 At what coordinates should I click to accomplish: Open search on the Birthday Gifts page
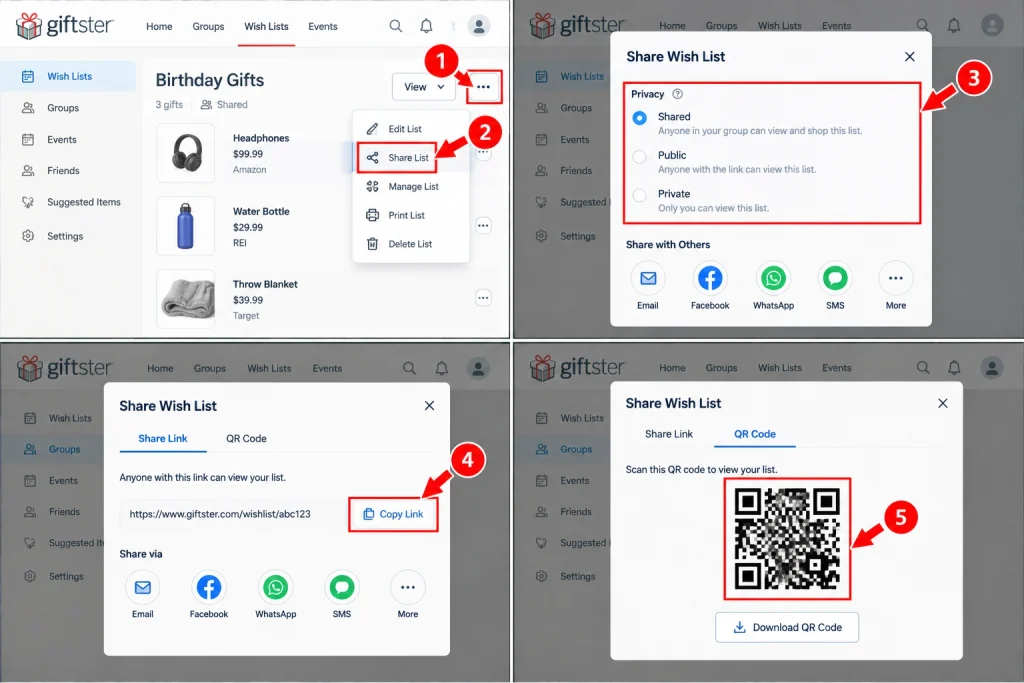point(396,26)
